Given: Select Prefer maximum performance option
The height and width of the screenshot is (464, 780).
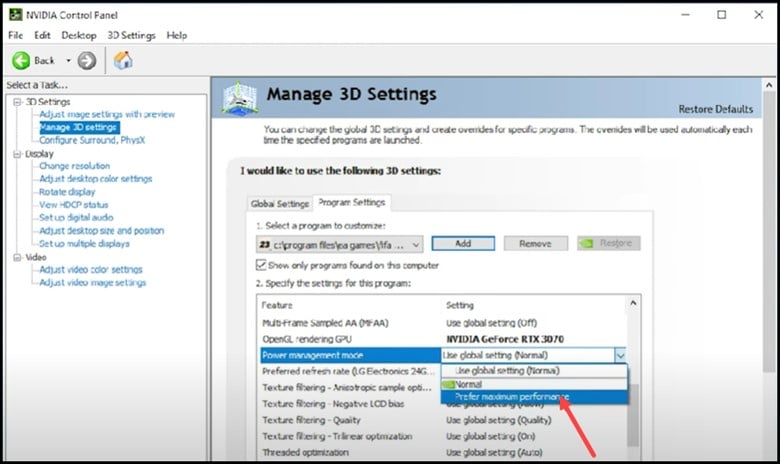Looking at the screenshot, I should tap(512, 397).
